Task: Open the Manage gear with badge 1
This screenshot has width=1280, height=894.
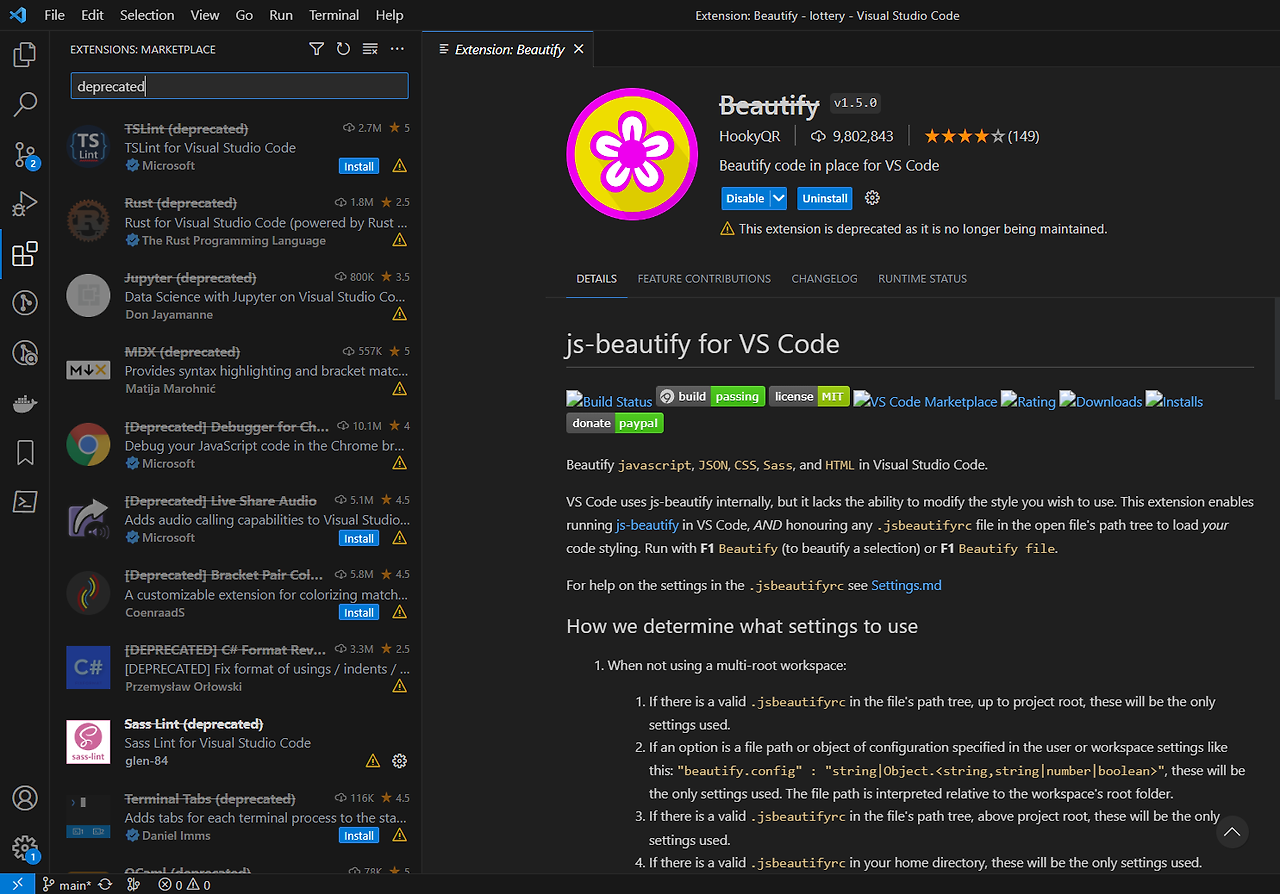Action: point(25,848)
